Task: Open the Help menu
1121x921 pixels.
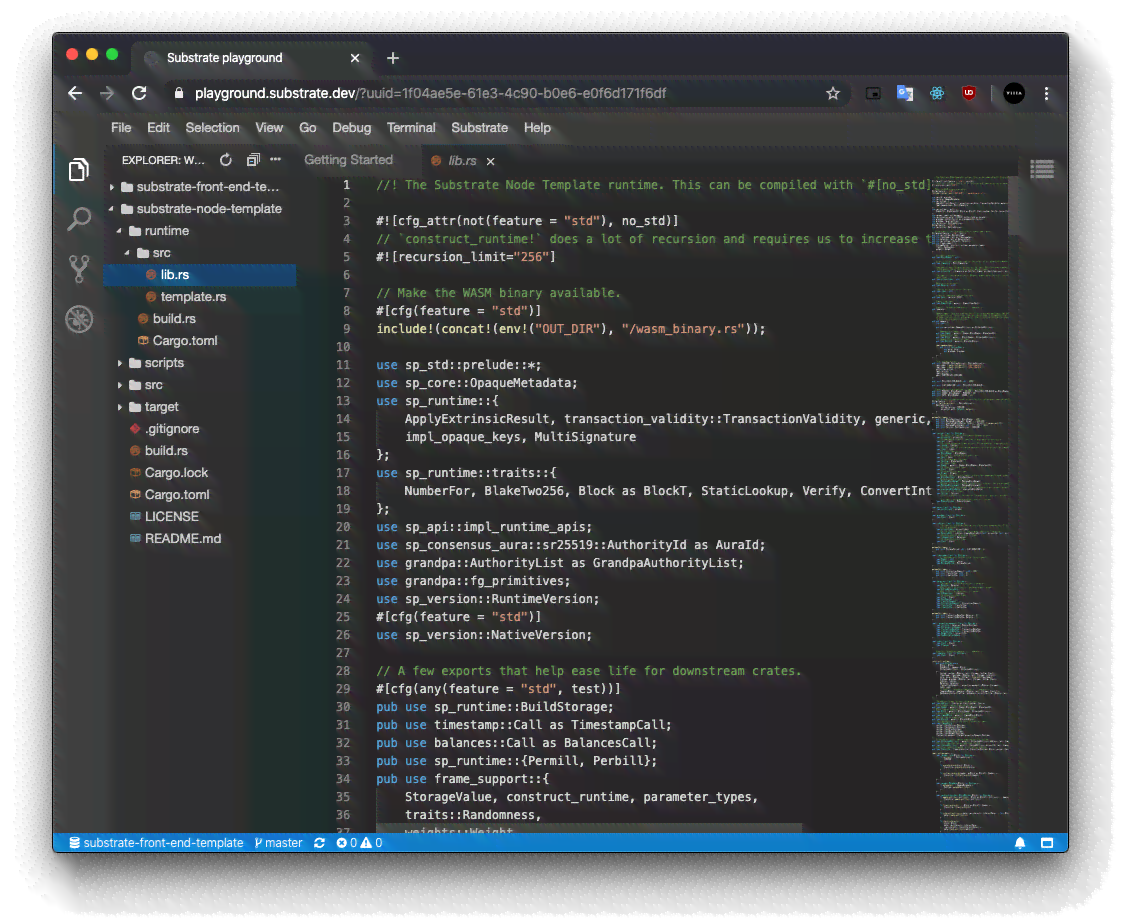Action: coord(537,128)
